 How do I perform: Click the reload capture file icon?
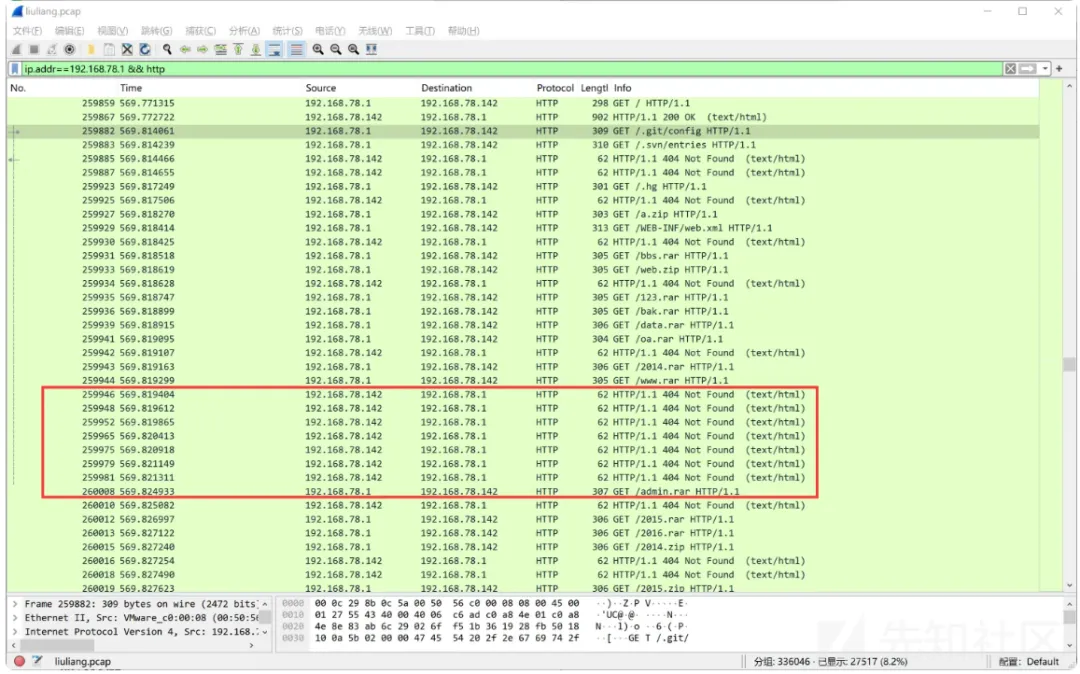145,49
